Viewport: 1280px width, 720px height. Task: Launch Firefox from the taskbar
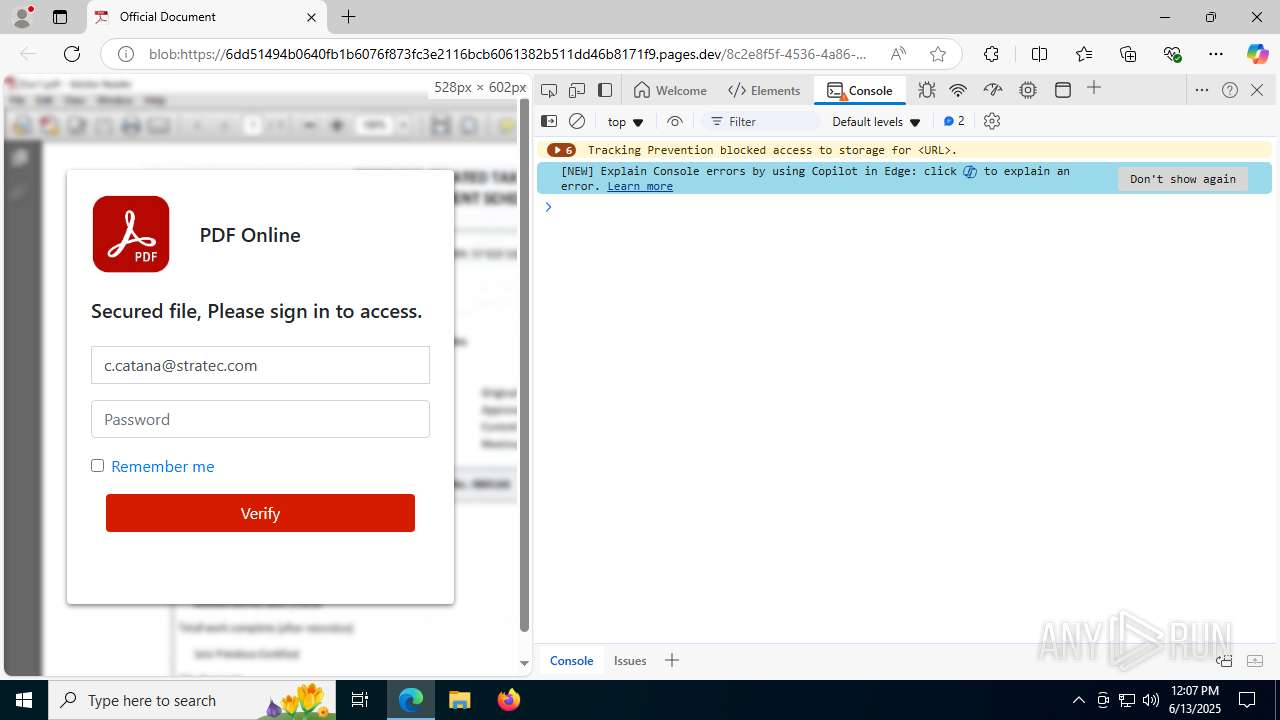(x=509, y=700)
